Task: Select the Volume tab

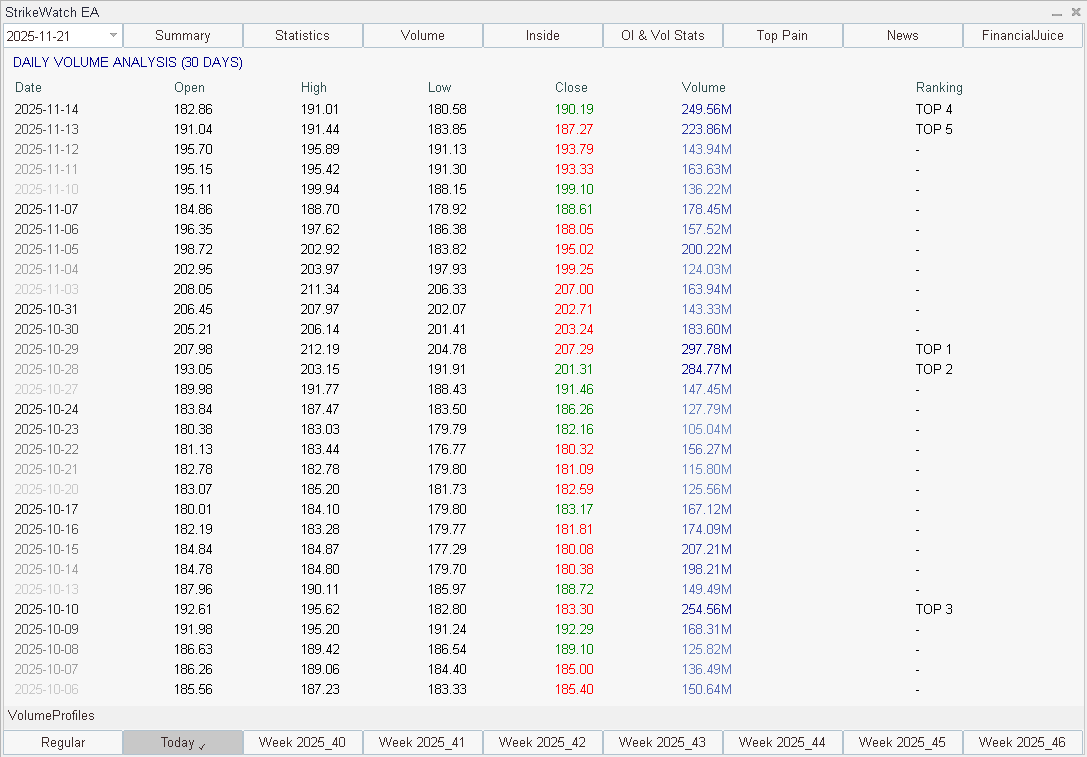Action: coord(423,35)
